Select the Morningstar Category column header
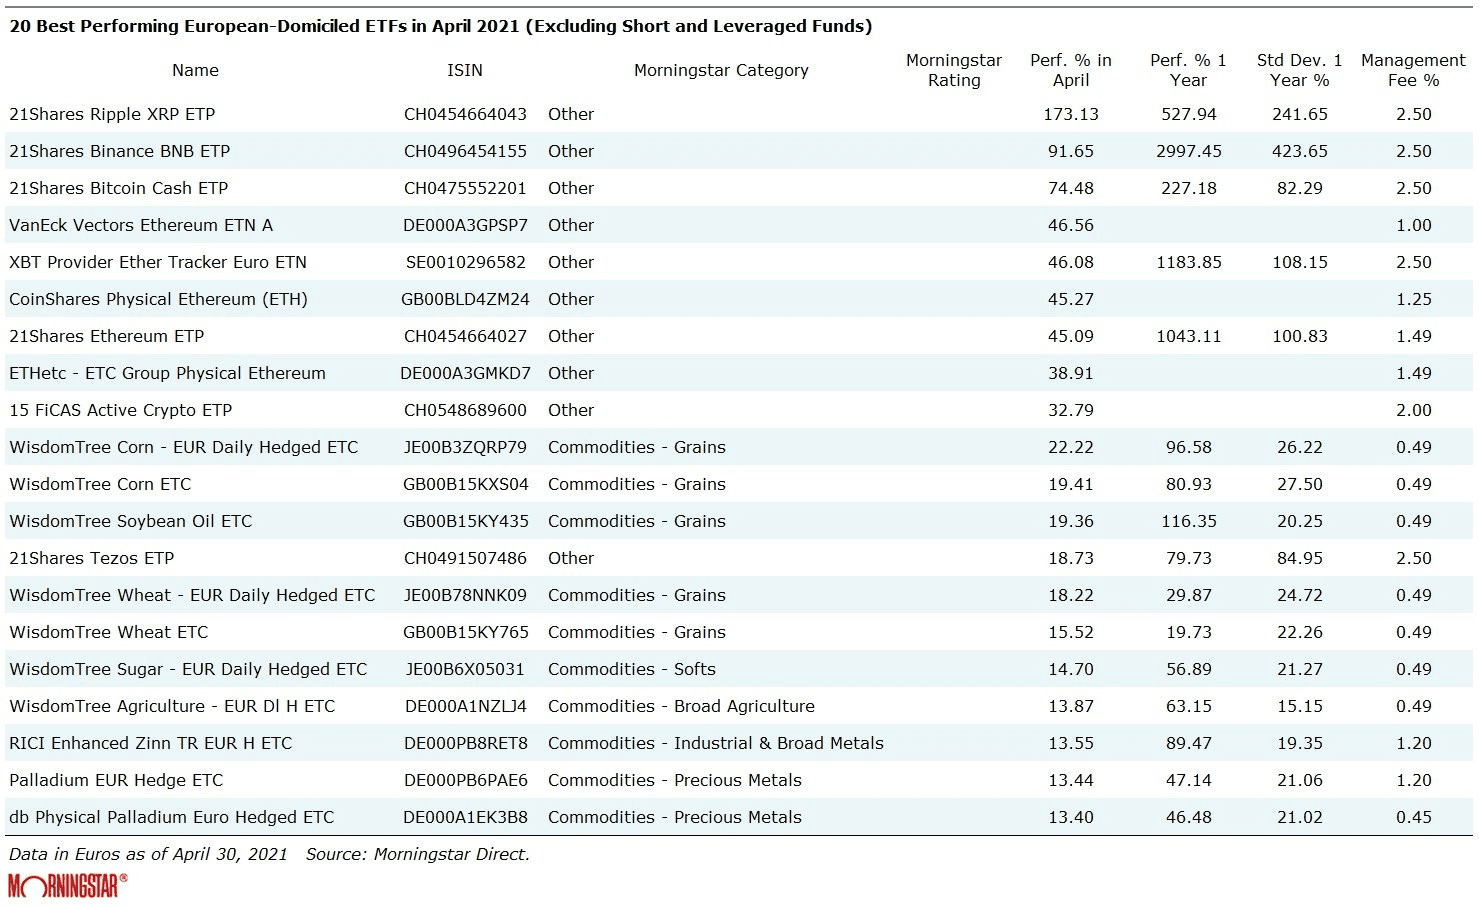Screen dimensions: 1479x907 tap(721, 70)
